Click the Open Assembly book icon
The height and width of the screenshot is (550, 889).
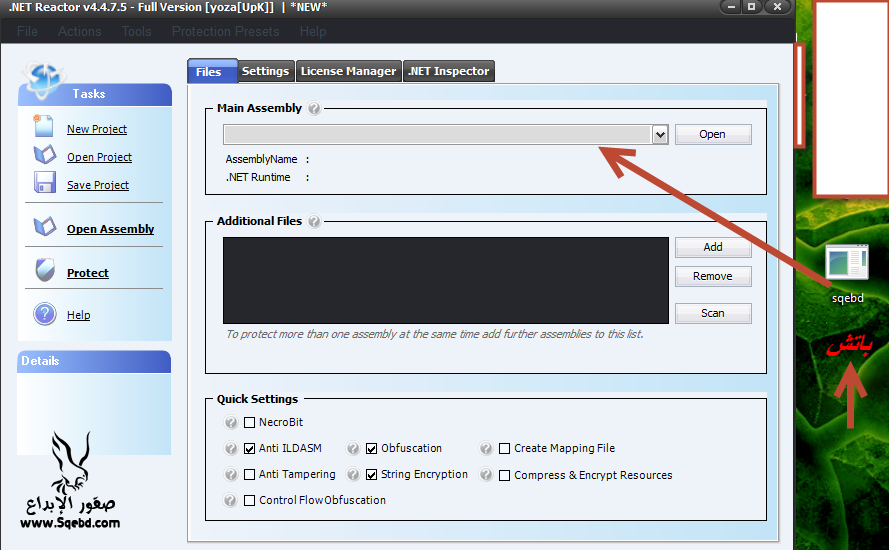[x=45, y=227]
